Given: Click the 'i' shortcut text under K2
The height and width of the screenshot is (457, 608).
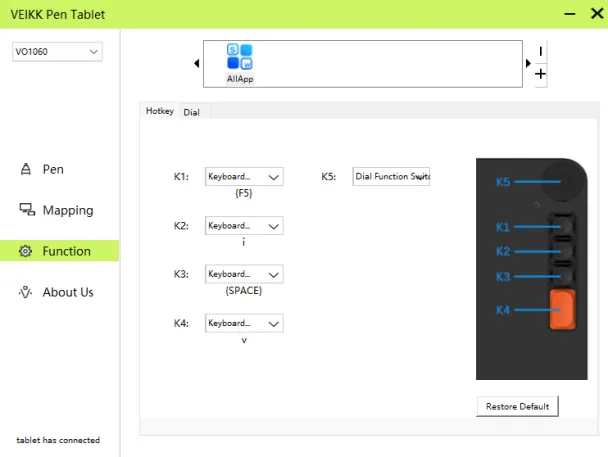Looking at the screenshot, I should point(244,242).
